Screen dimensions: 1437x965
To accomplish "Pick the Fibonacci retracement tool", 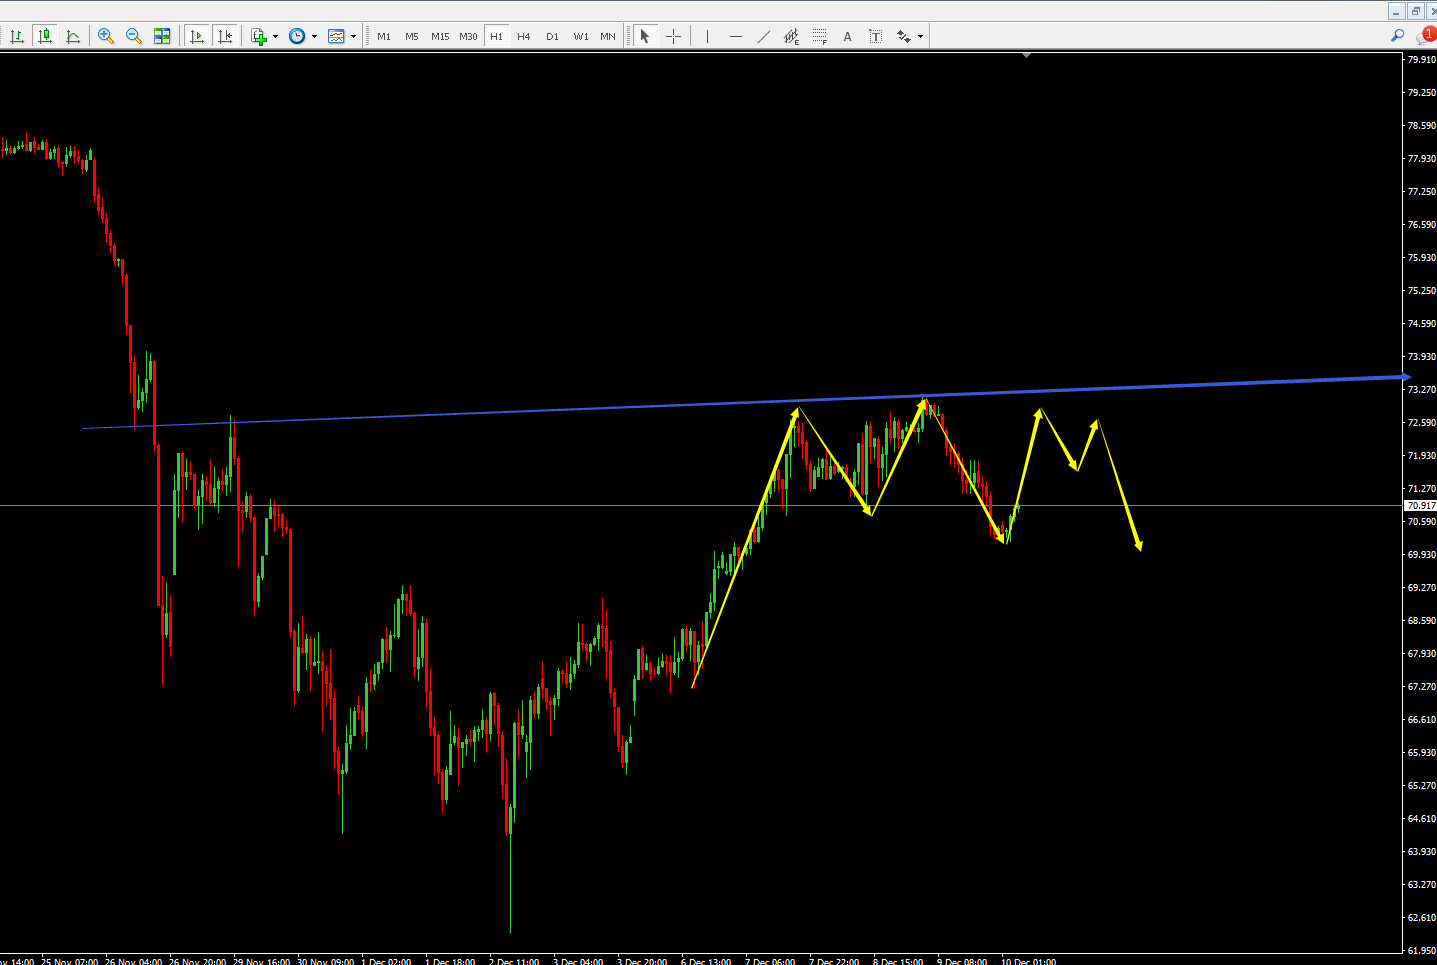I will (820, 36).
